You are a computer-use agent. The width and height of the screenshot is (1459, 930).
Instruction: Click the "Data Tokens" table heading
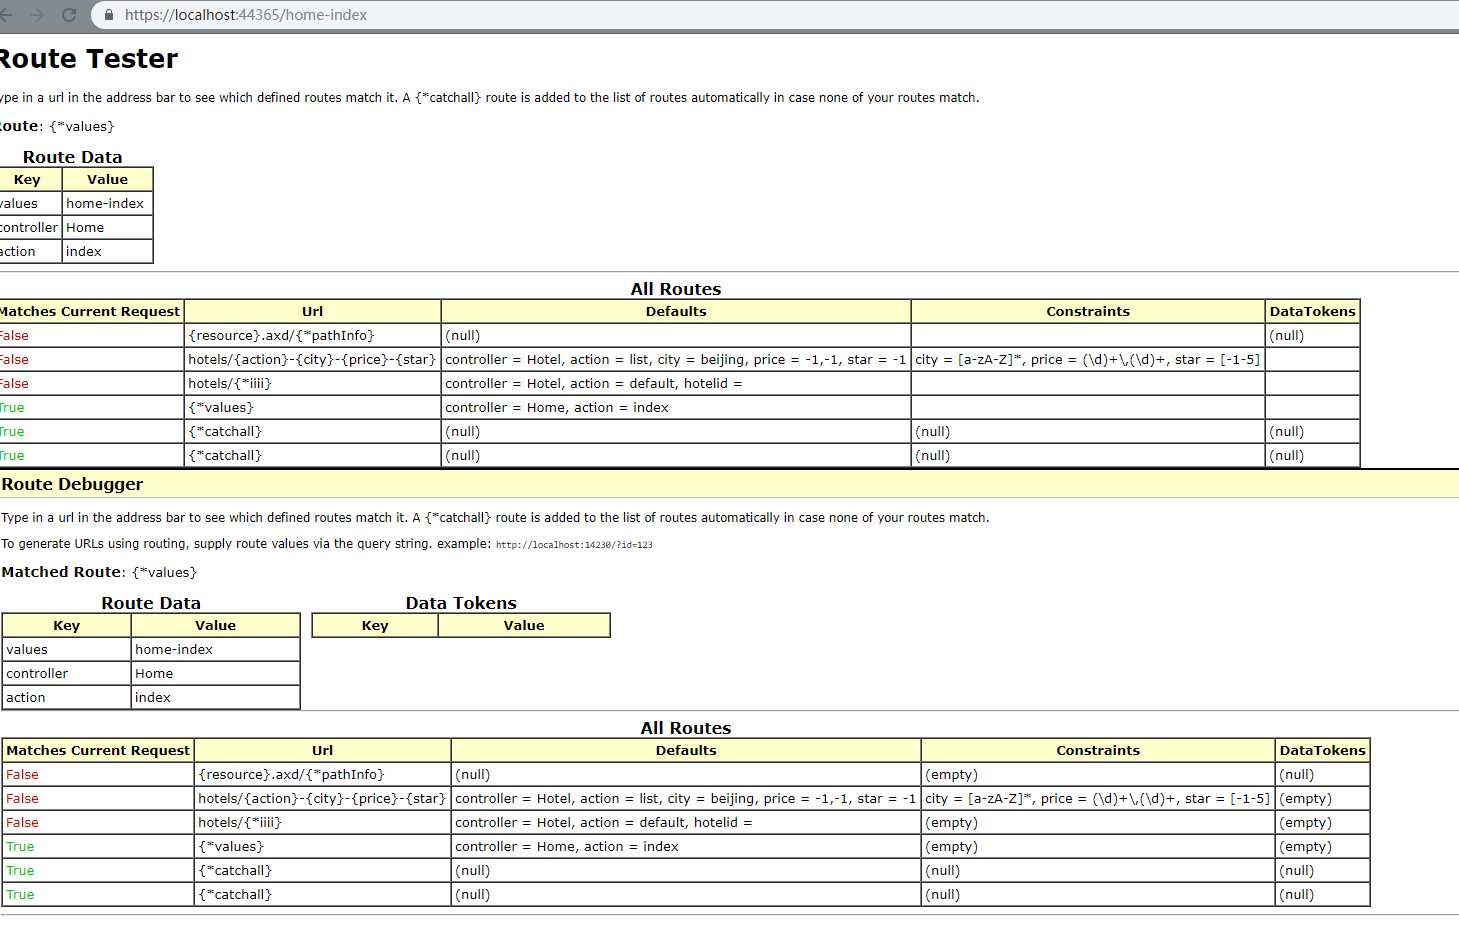pos(461,603)
